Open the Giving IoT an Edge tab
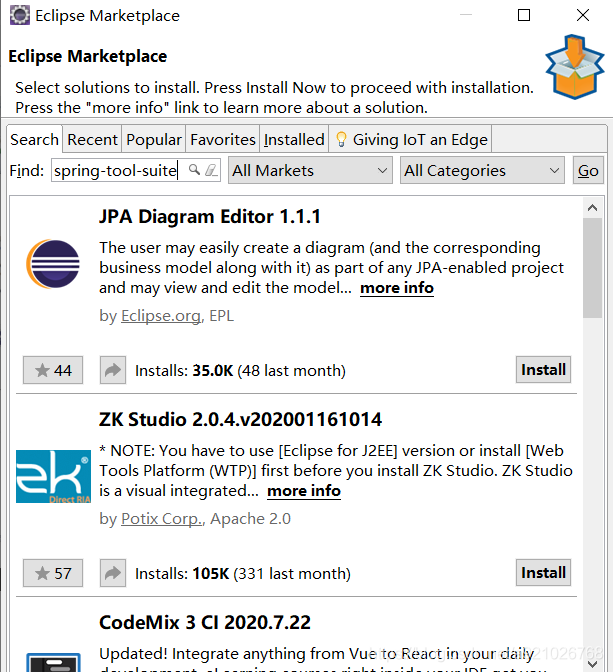The height and width of the screenshot is (672, 613). [x=411, y=140]
